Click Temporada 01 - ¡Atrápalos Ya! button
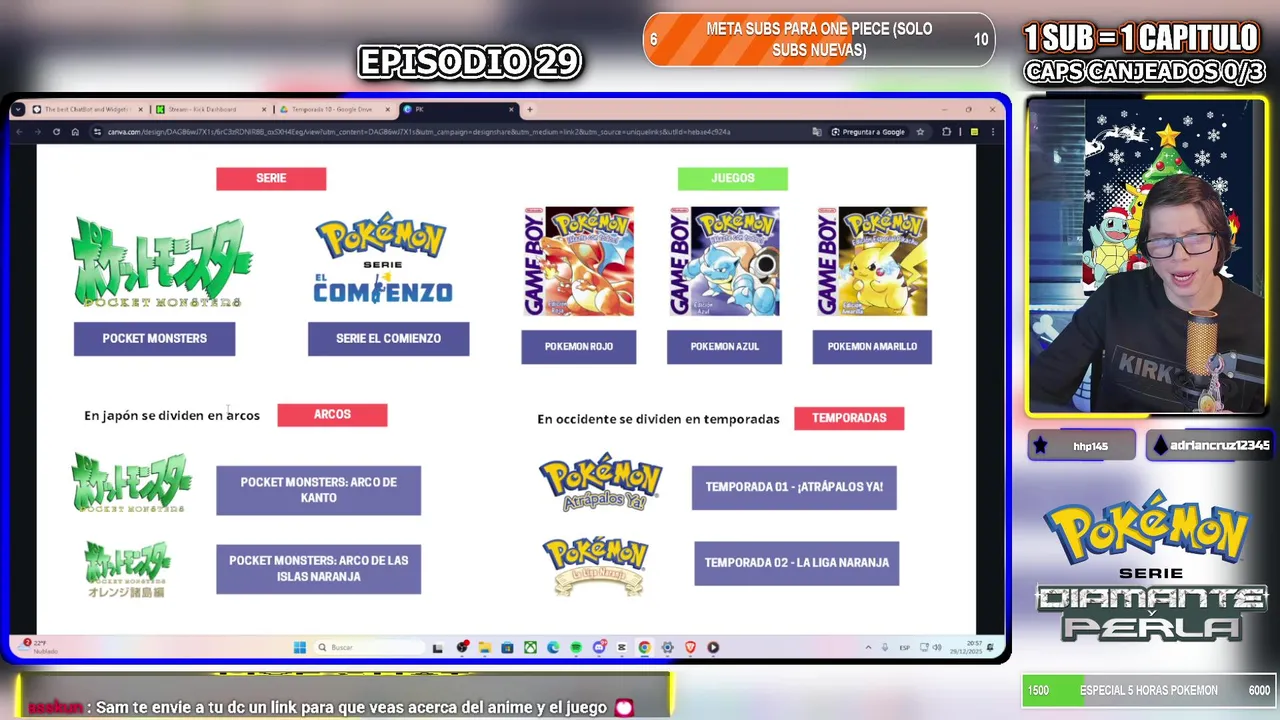This screenshot has height=720, width=1280. point(794,487)
